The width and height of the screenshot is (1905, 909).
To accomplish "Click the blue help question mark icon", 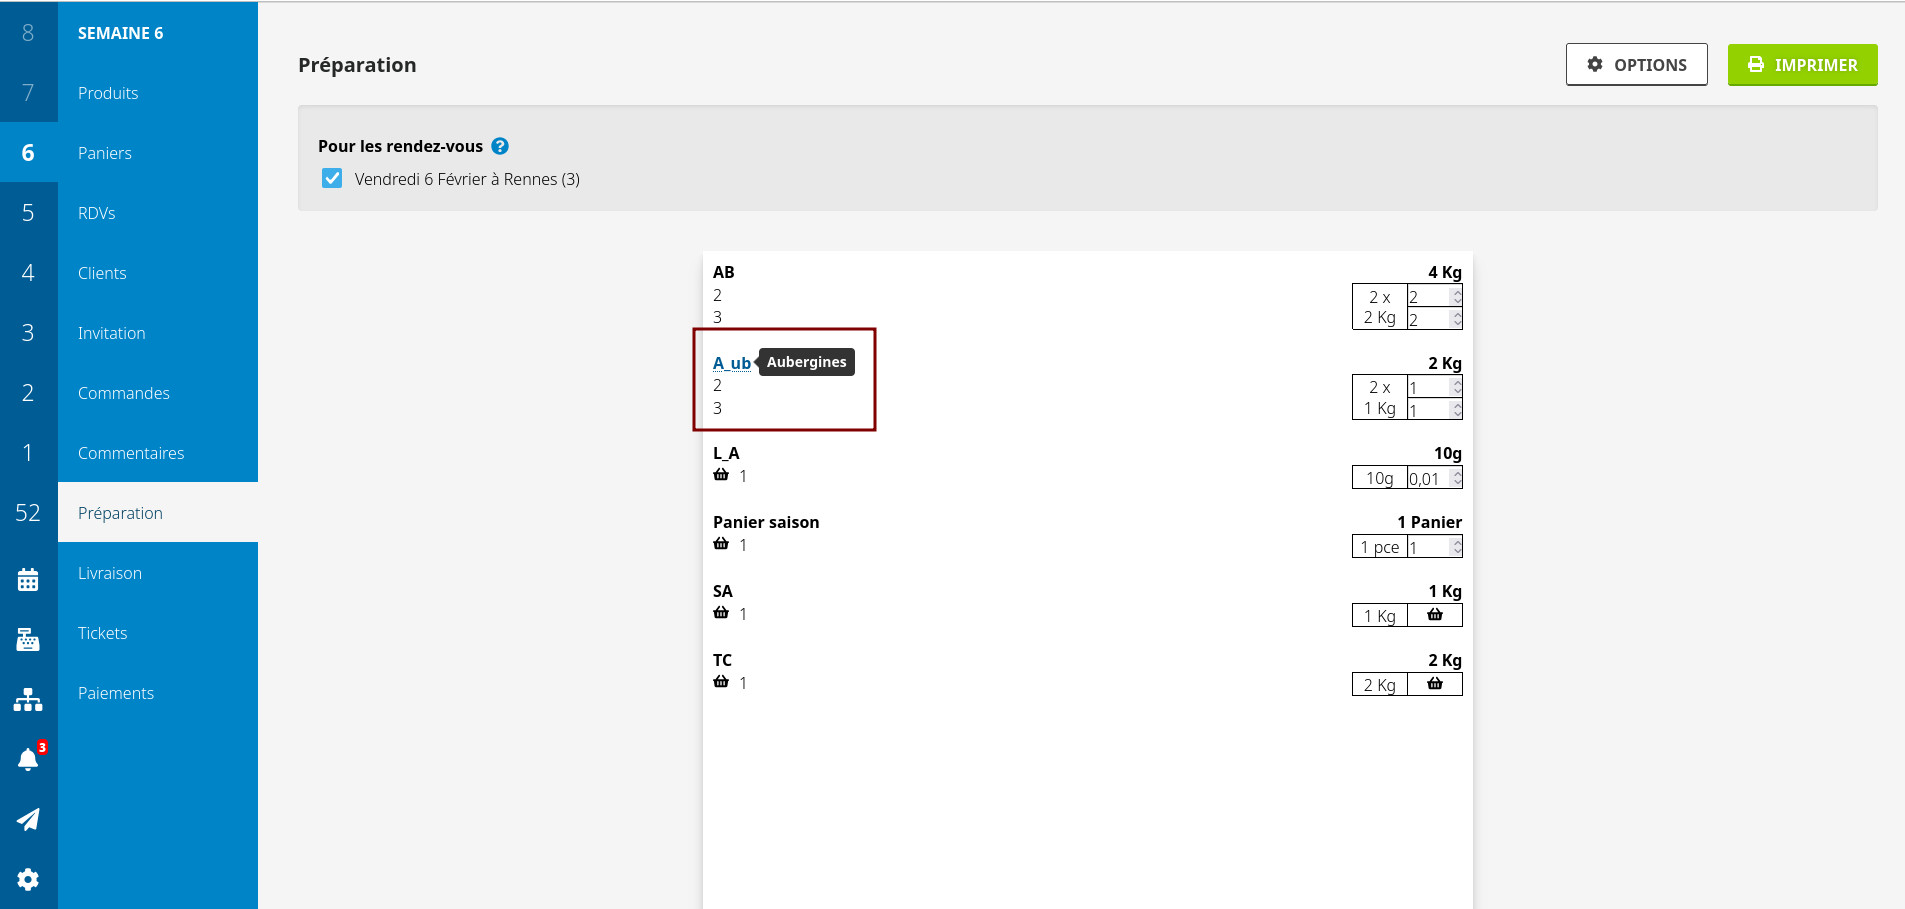I will [x=500, y=146].
